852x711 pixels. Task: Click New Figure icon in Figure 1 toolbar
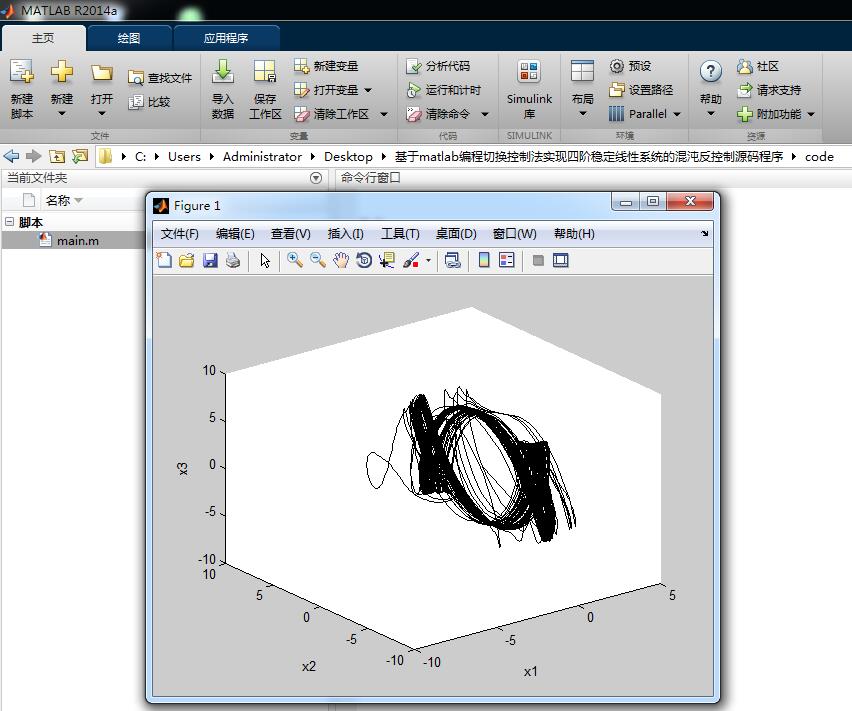click(x=164, y=260)
